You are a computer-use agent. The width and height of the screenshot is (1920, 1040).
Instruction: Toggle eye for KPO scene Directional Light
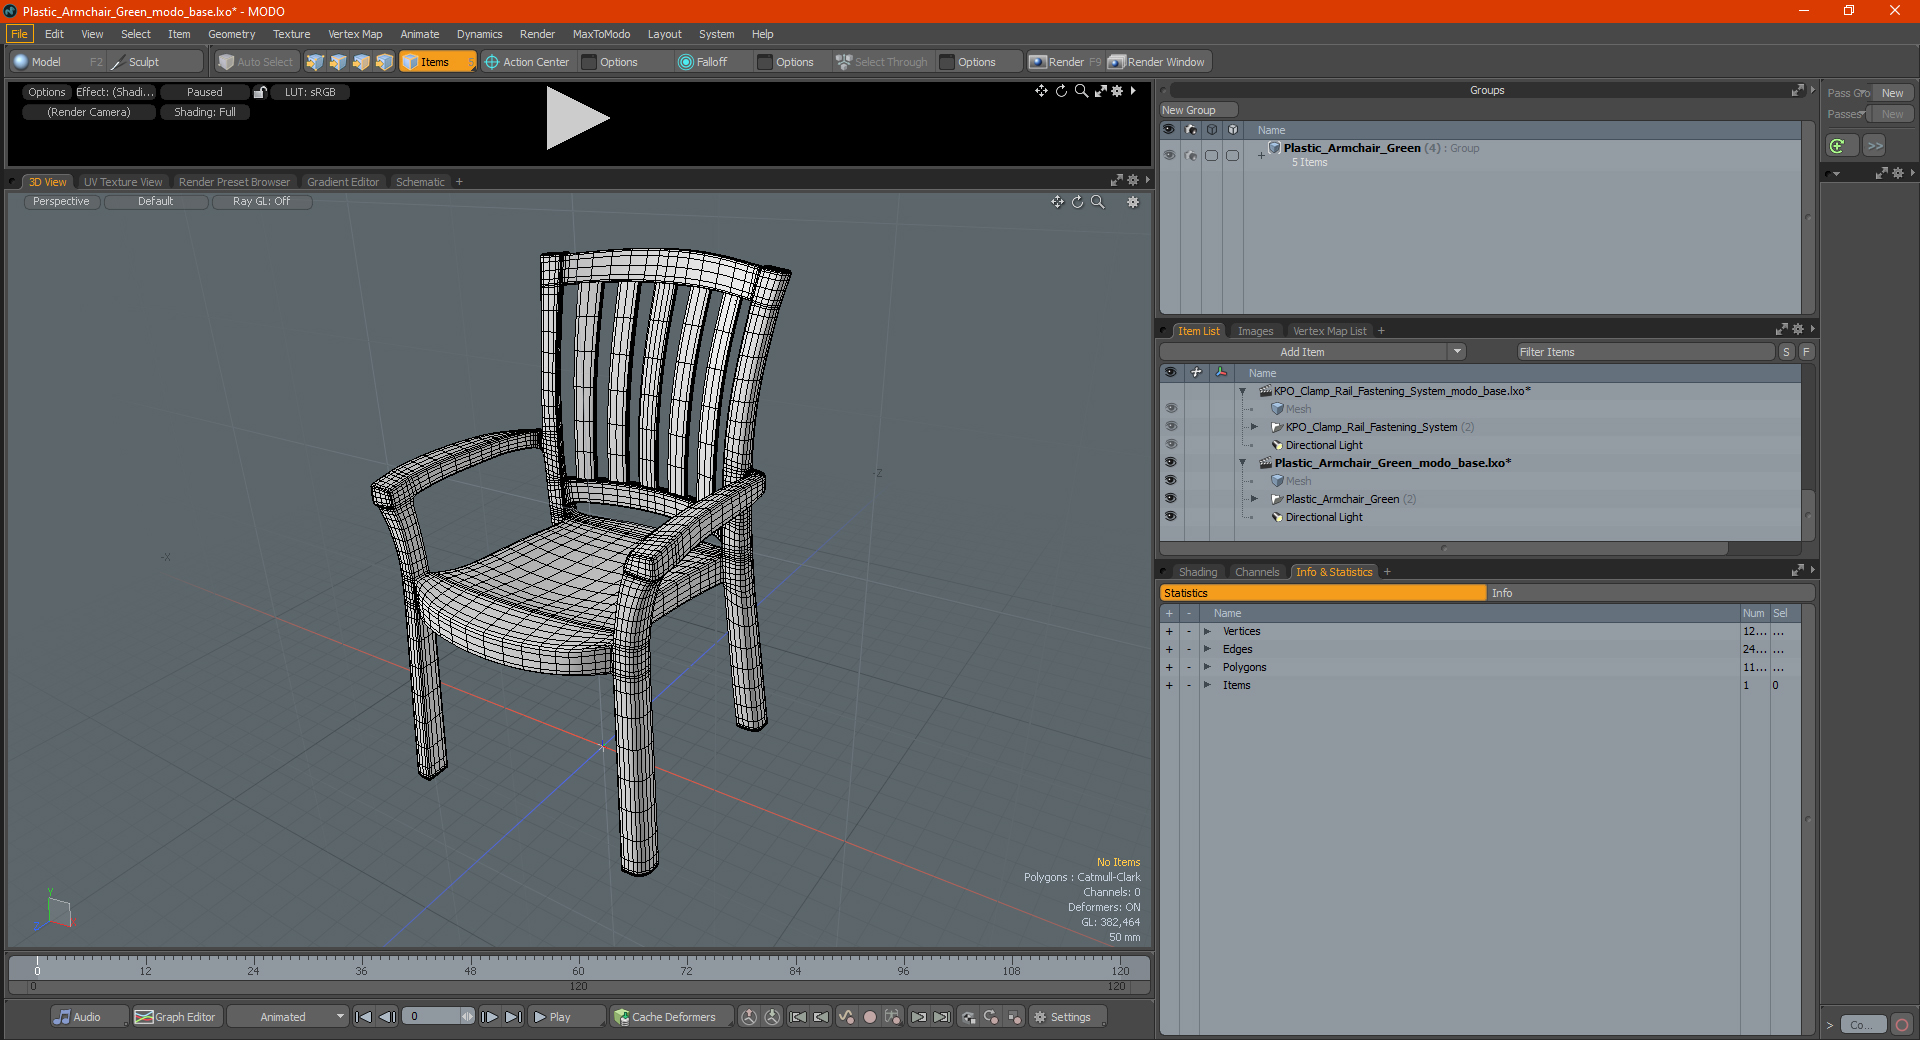coord(1170,444)
